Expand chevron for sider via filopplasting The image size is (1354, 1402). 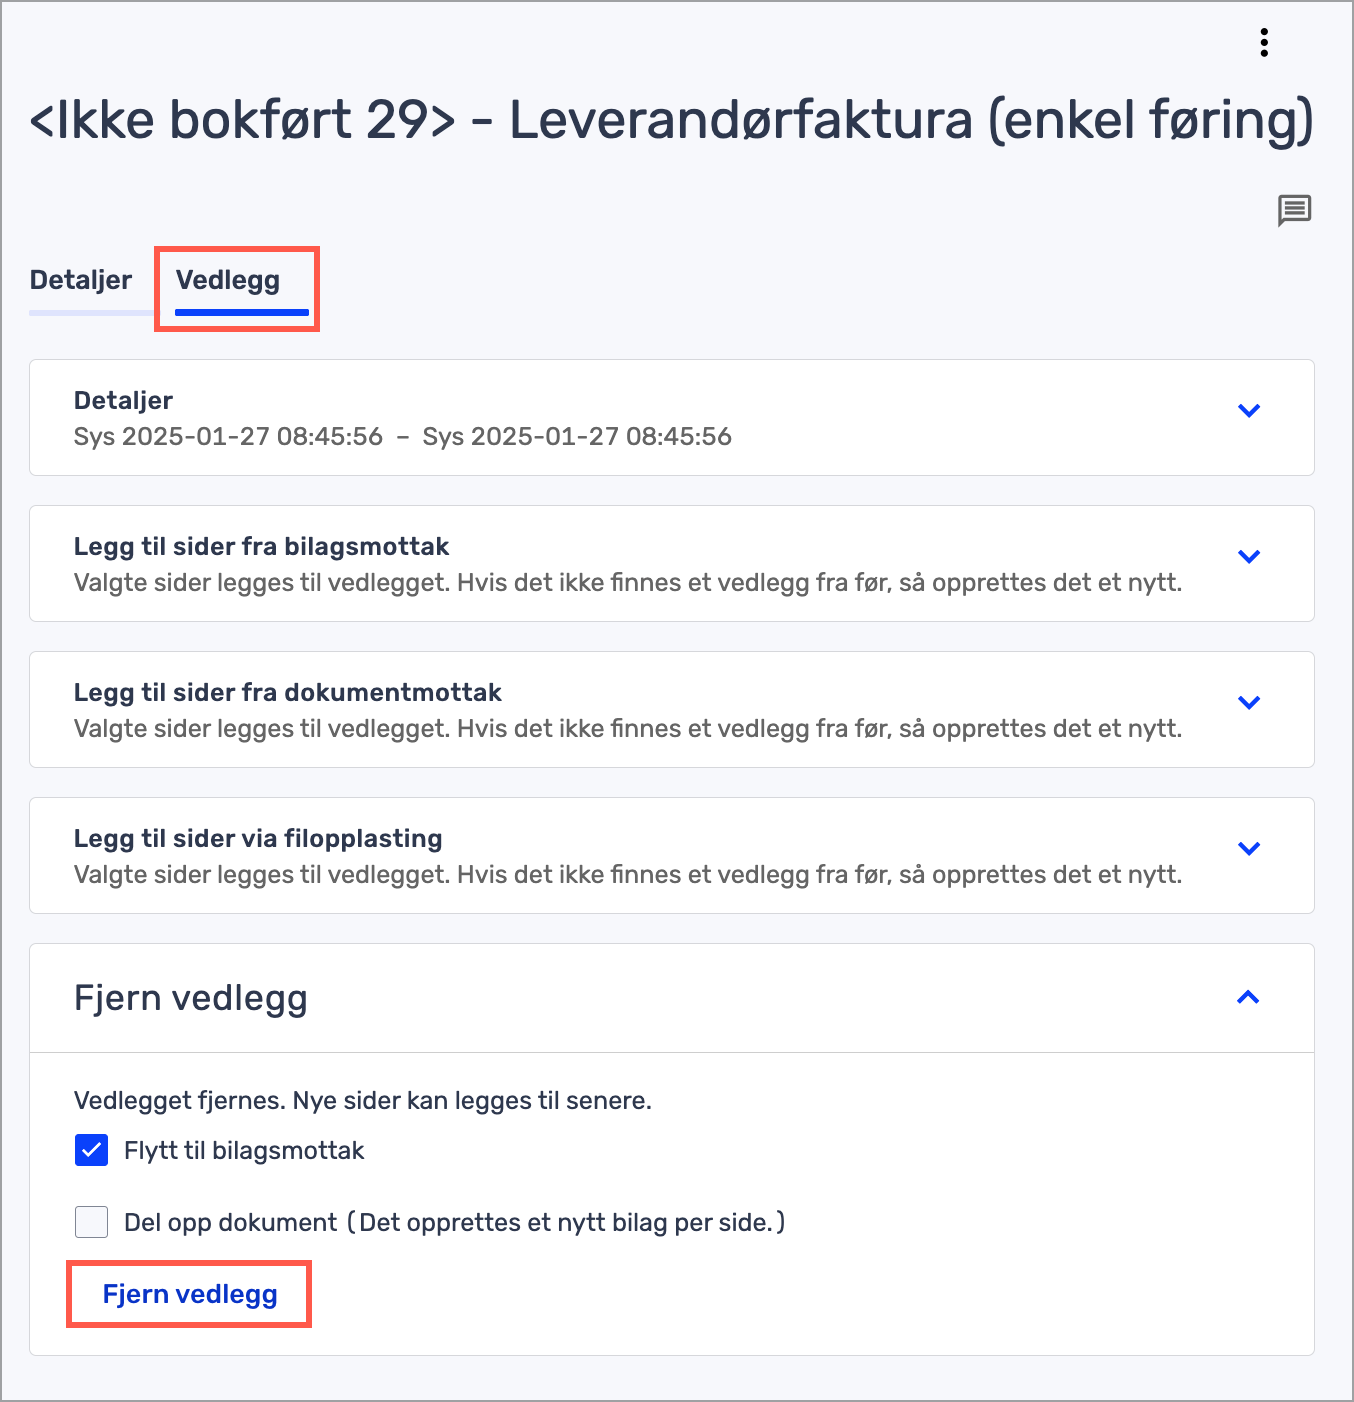tap(1248, 848)
